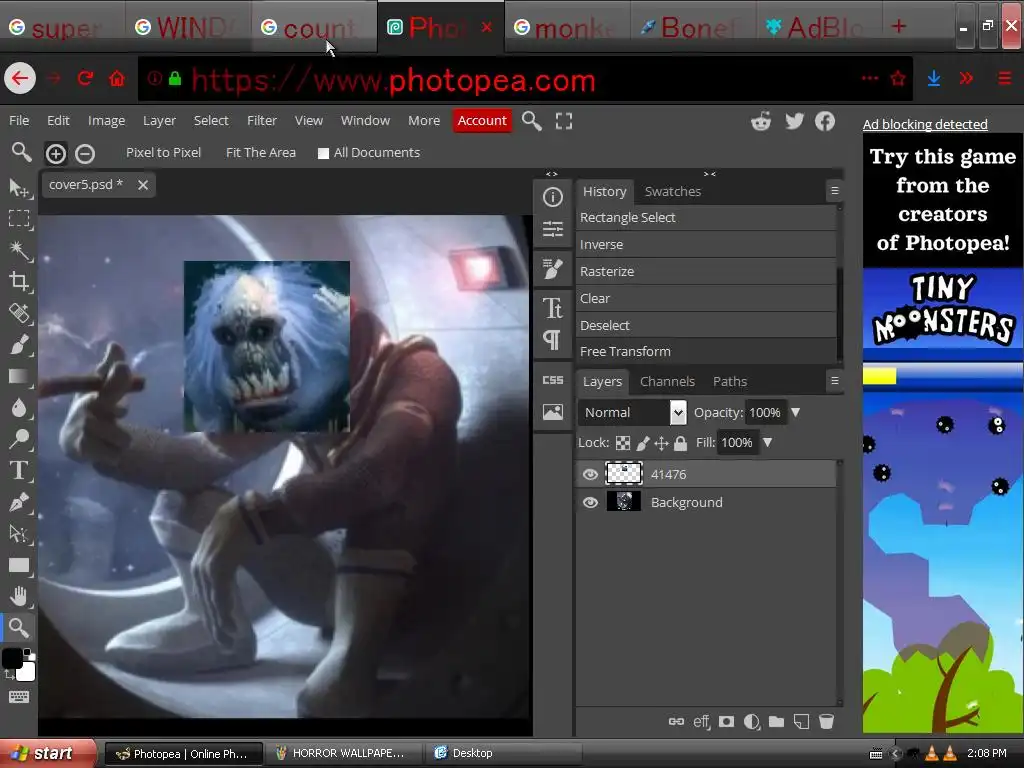Select the Path Select tool
Viewport: 1024px width, 768px height.
point(19,534)
